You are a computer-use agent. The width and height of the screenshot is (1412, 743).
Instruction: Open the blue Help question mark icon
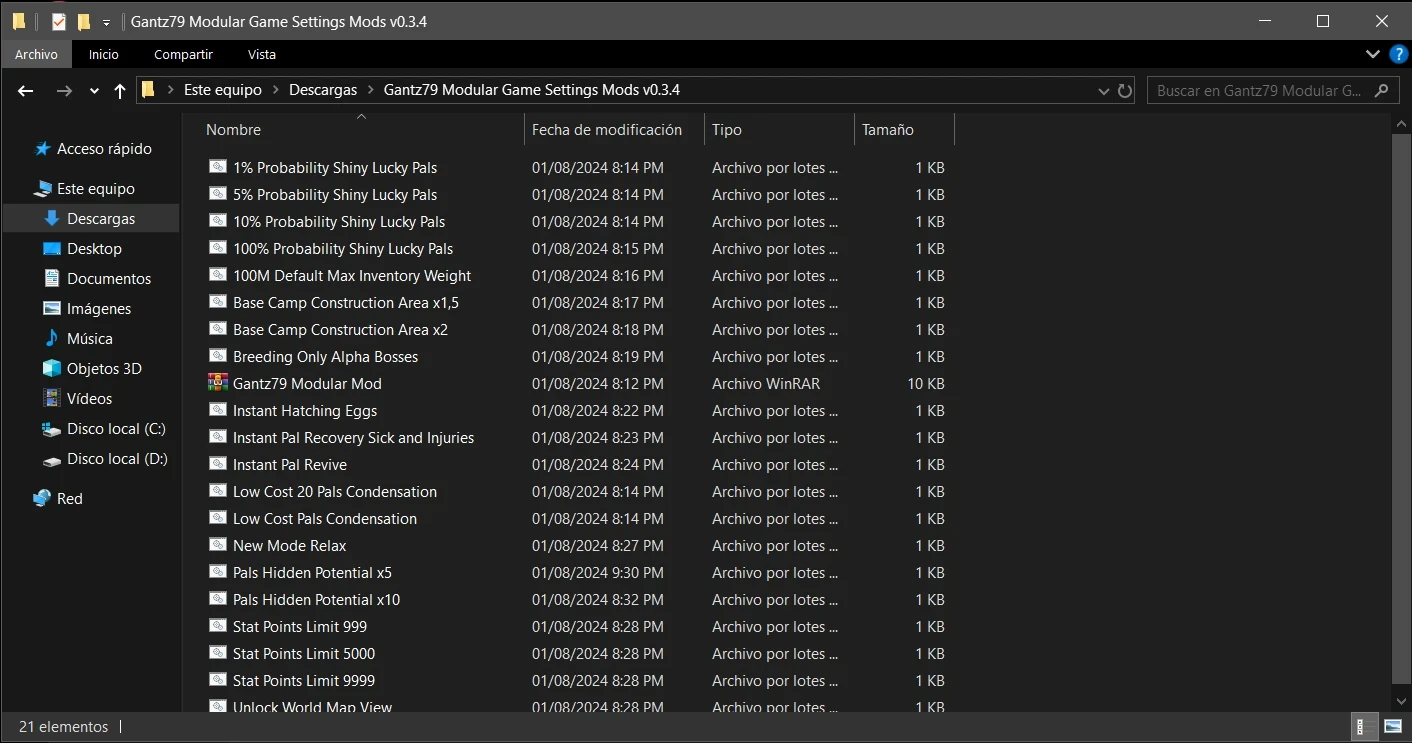[x=1398, y=54]
